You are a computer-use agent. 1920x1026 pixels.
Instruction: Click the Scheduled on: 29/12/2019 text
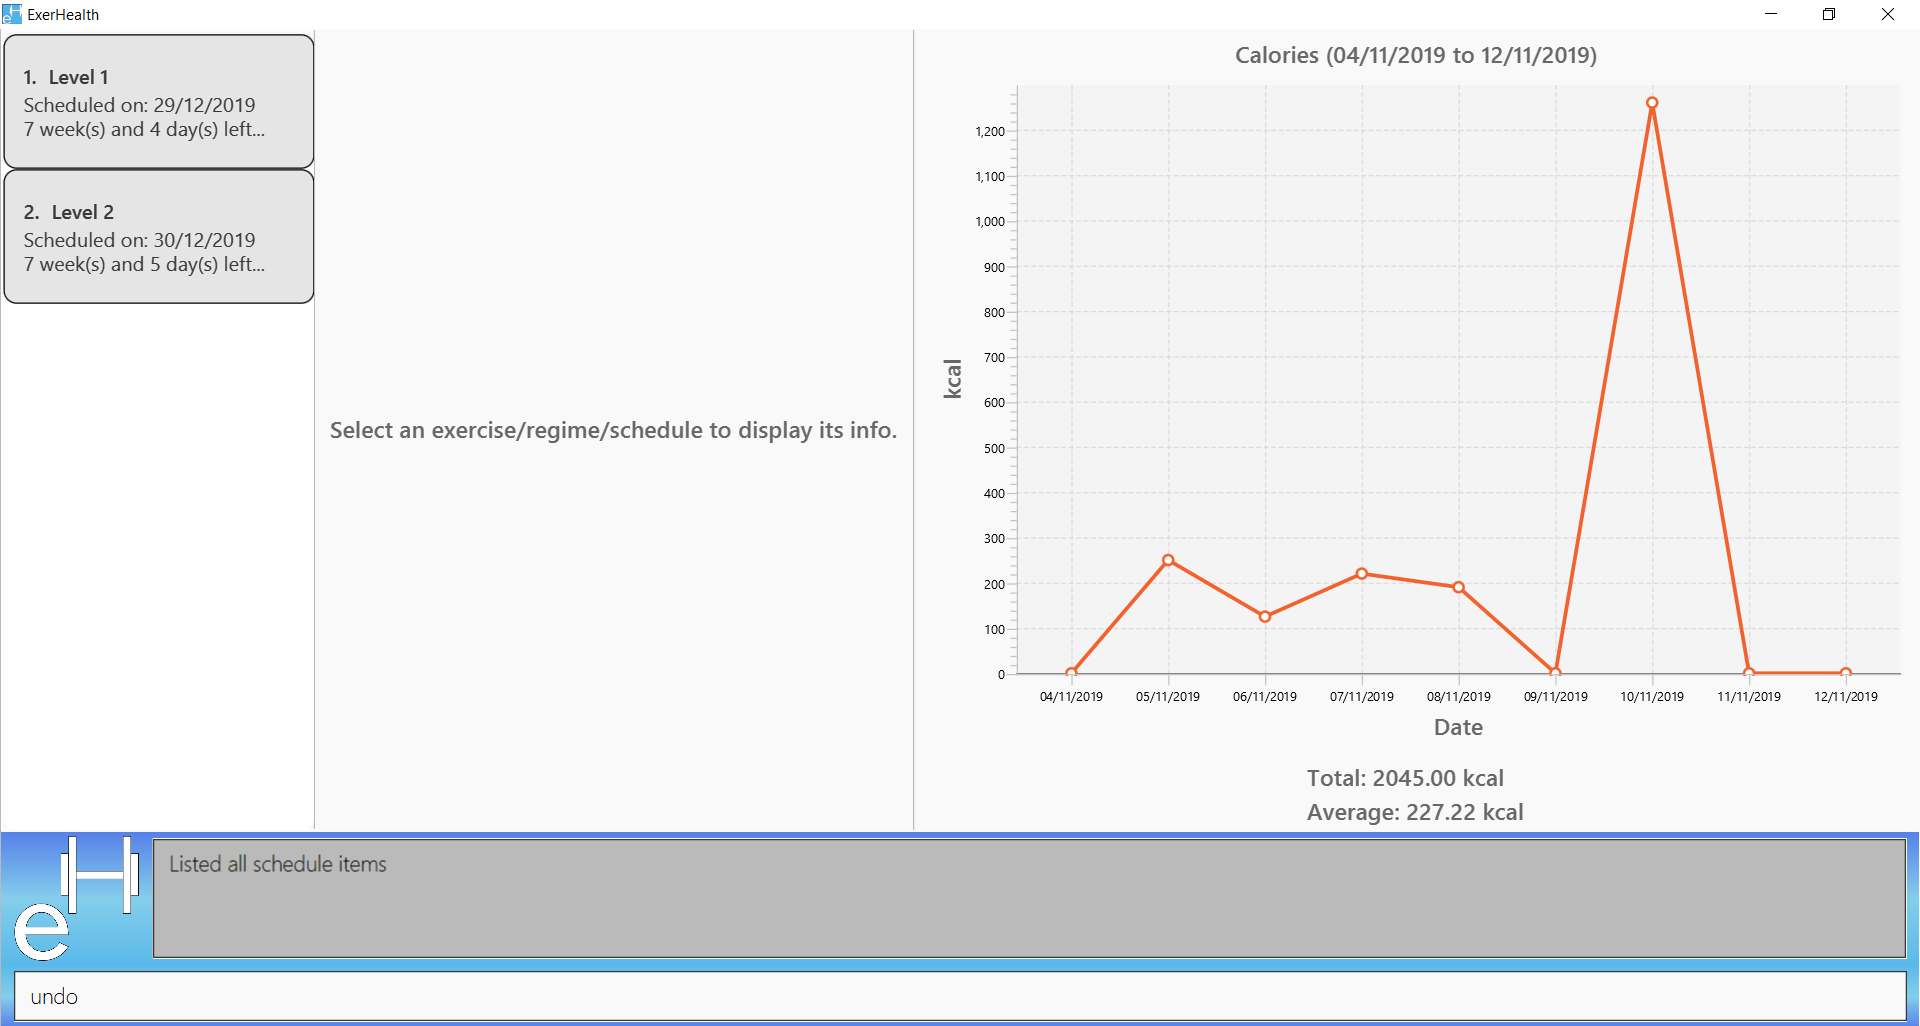140,105
